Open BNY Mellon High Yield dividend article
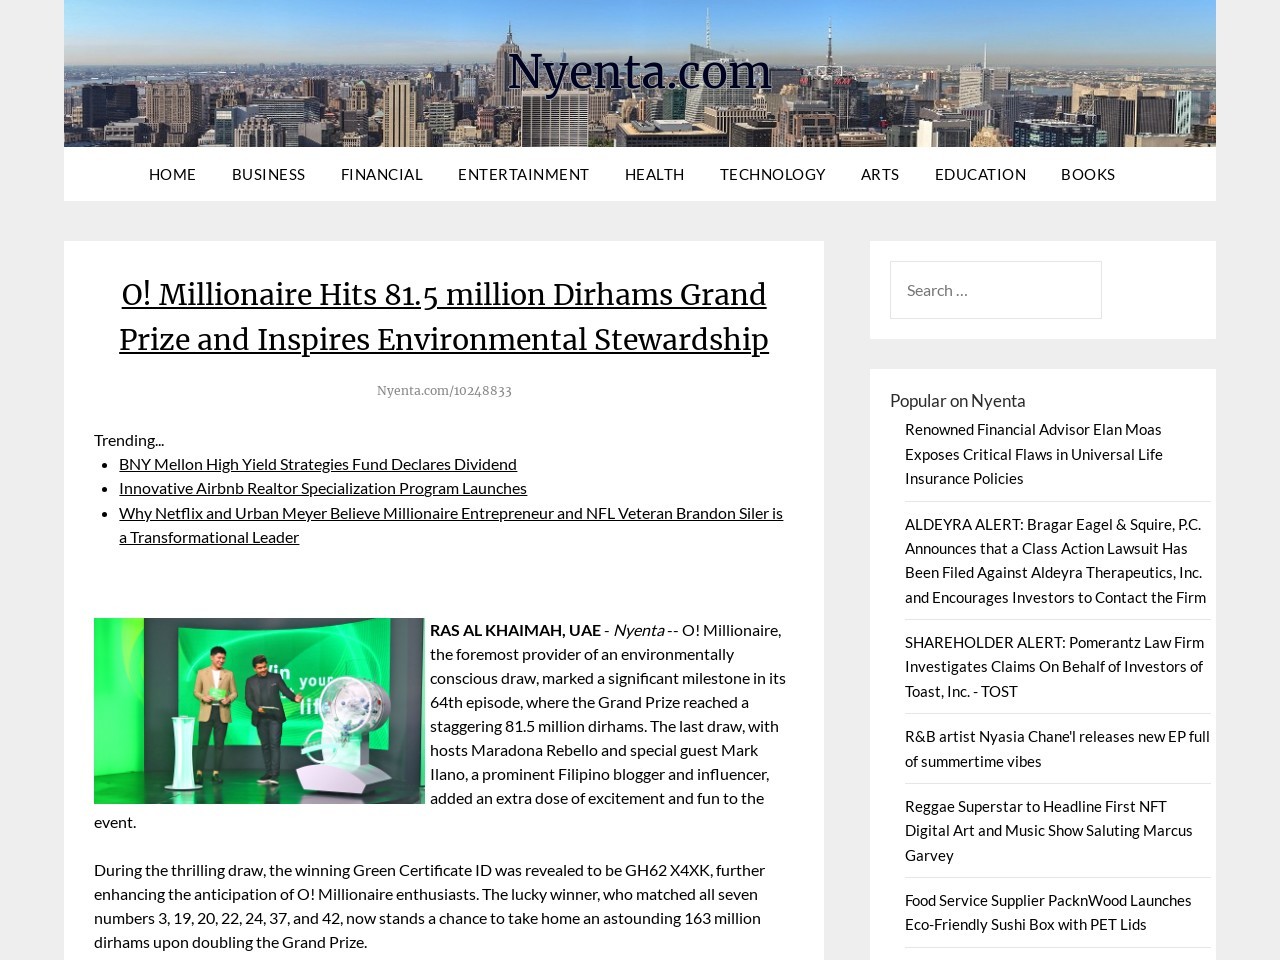The image size is (1280, 960). coord(317,464)
